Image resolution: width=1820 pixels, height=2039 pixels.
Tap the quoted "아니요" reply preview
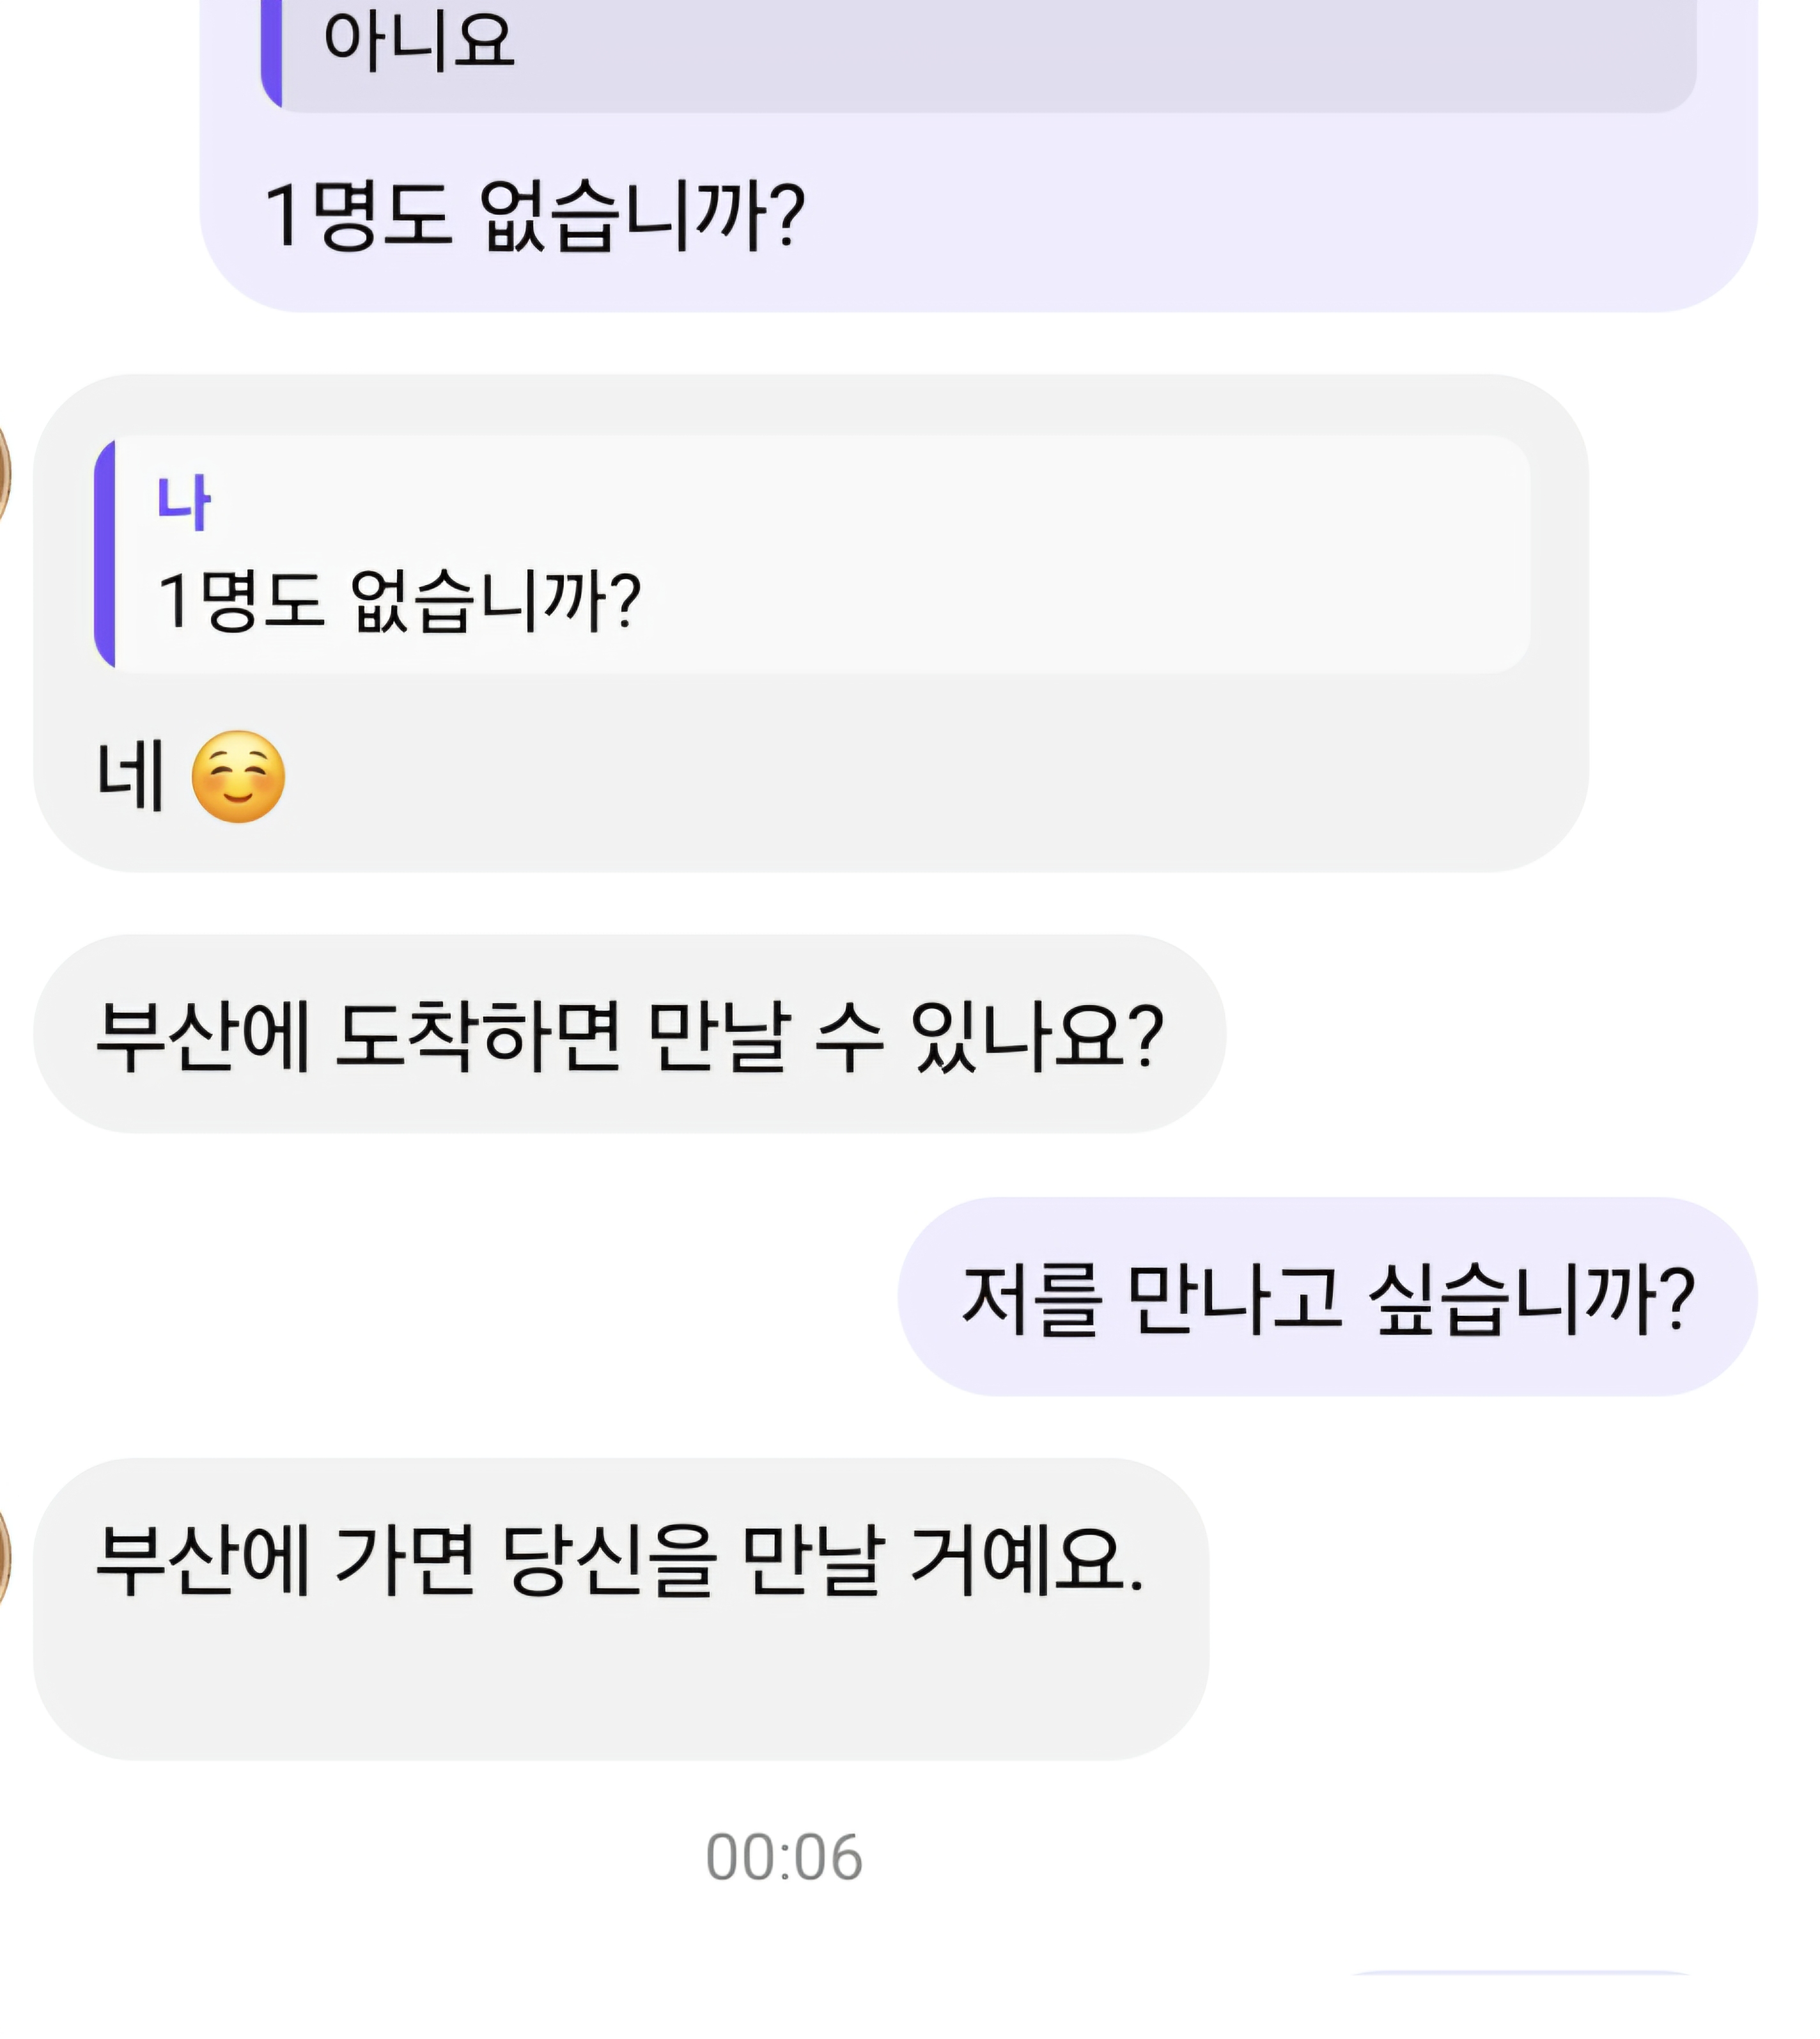(x=980, y=45)
